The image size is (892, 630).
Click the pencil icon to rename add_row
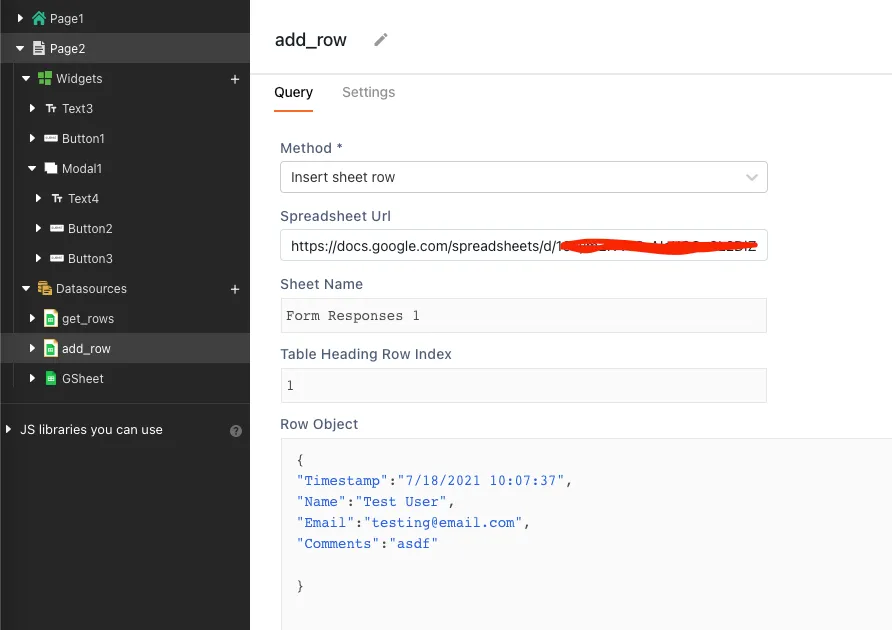click(x=380, y=39)
